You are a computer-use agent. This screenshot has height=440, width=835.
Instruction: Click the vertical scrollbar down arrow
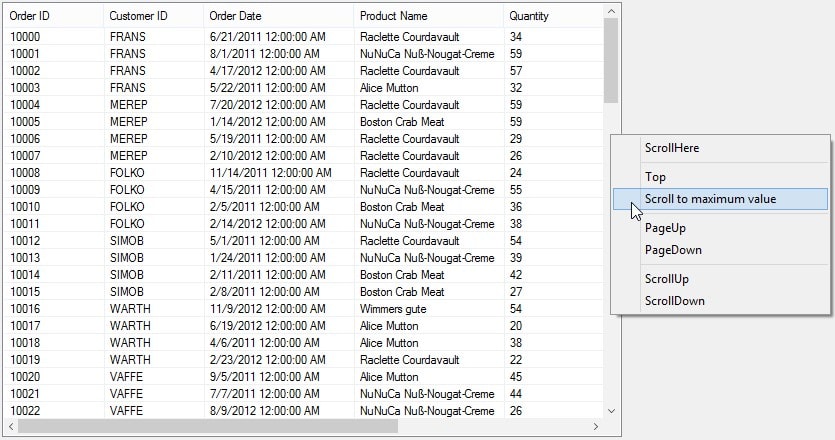[611, 411]
